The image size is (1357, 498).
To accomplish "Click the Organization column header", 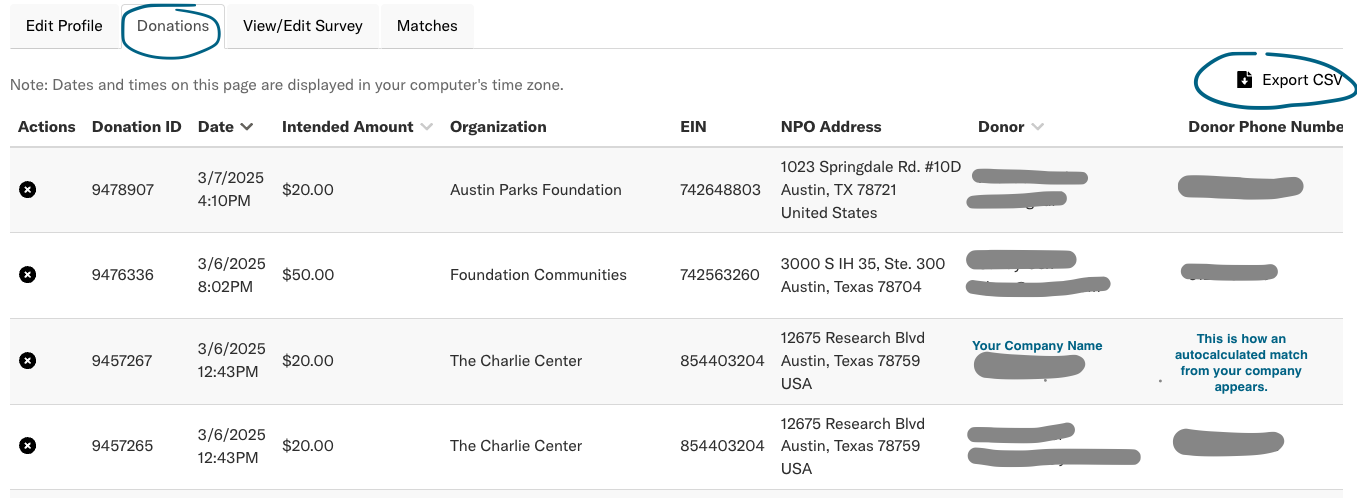I will pos(498,127).
